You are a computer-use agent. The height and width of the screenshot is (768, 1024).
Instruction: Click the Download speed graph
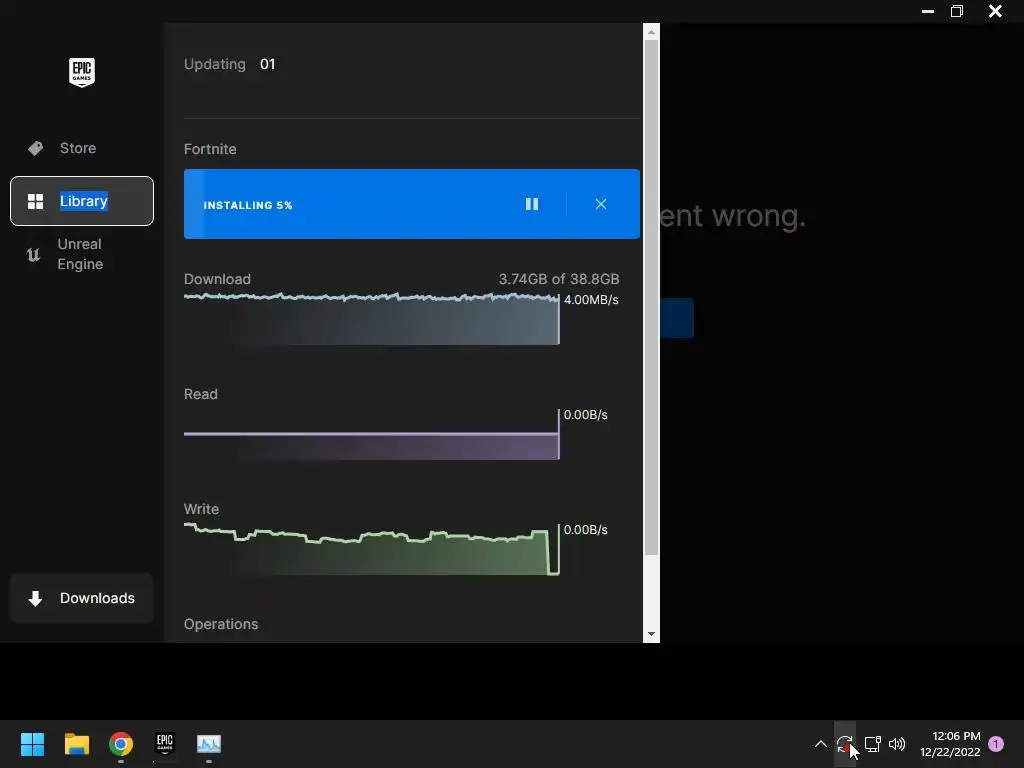pyautogui.click(x=372, y=319)
